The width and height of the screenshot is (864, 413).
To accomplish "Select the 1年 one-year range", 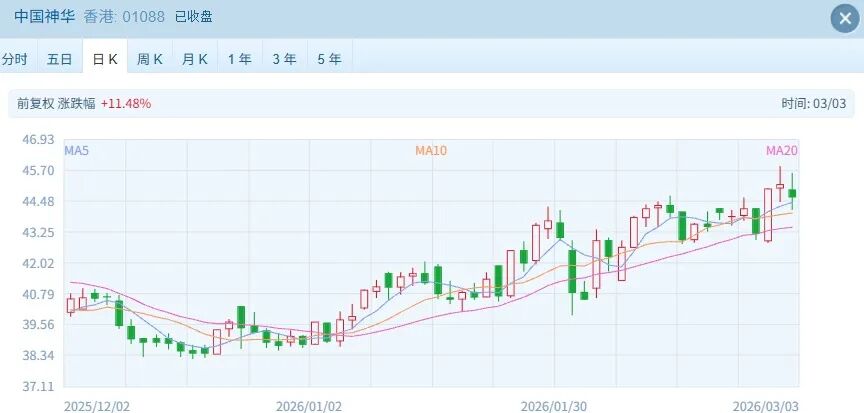I will [x=240, y=59].
